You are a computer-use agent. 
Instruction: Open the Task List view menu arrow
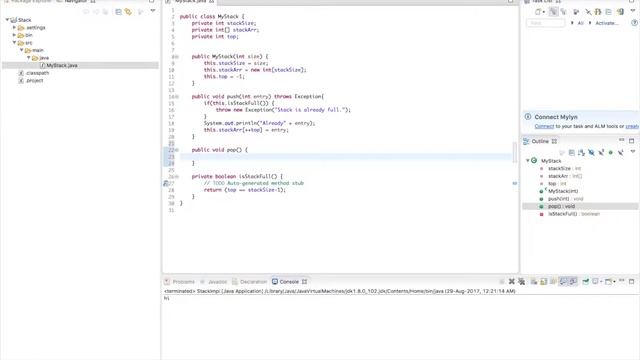tap(633, 11)
